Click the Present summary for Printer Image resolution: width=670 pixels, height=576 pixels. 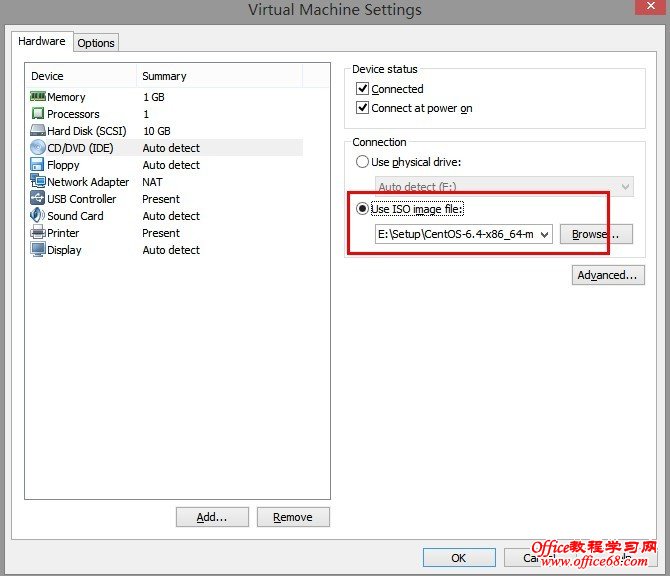tap(161, 233)
